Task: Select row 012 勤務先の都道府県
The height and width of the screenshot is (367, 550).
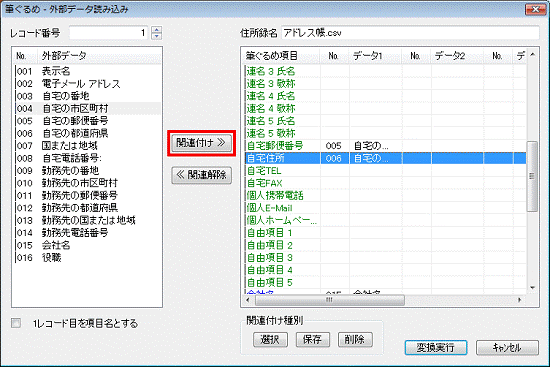Action: coord(87,208)
